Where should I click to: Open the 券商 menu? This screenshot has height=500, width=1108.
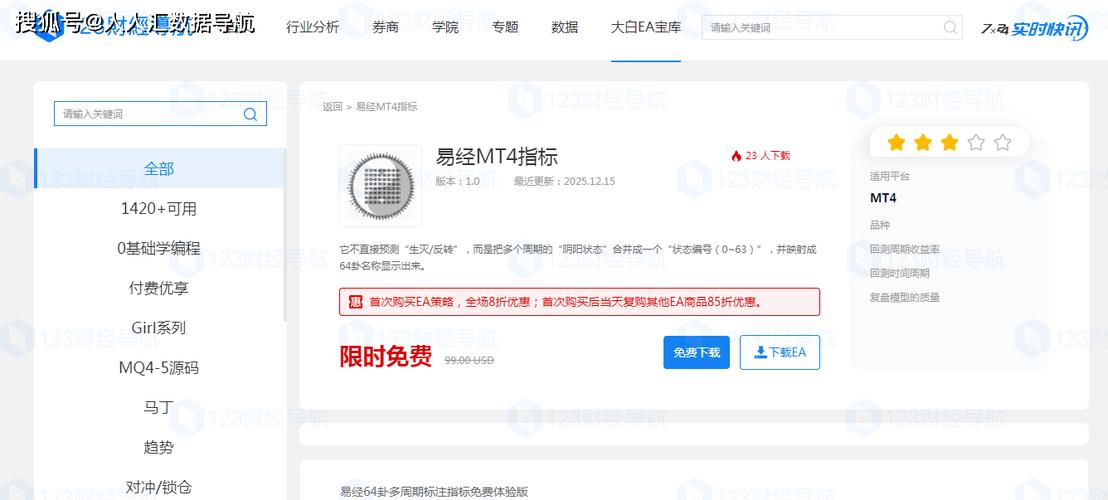[385, 28]
